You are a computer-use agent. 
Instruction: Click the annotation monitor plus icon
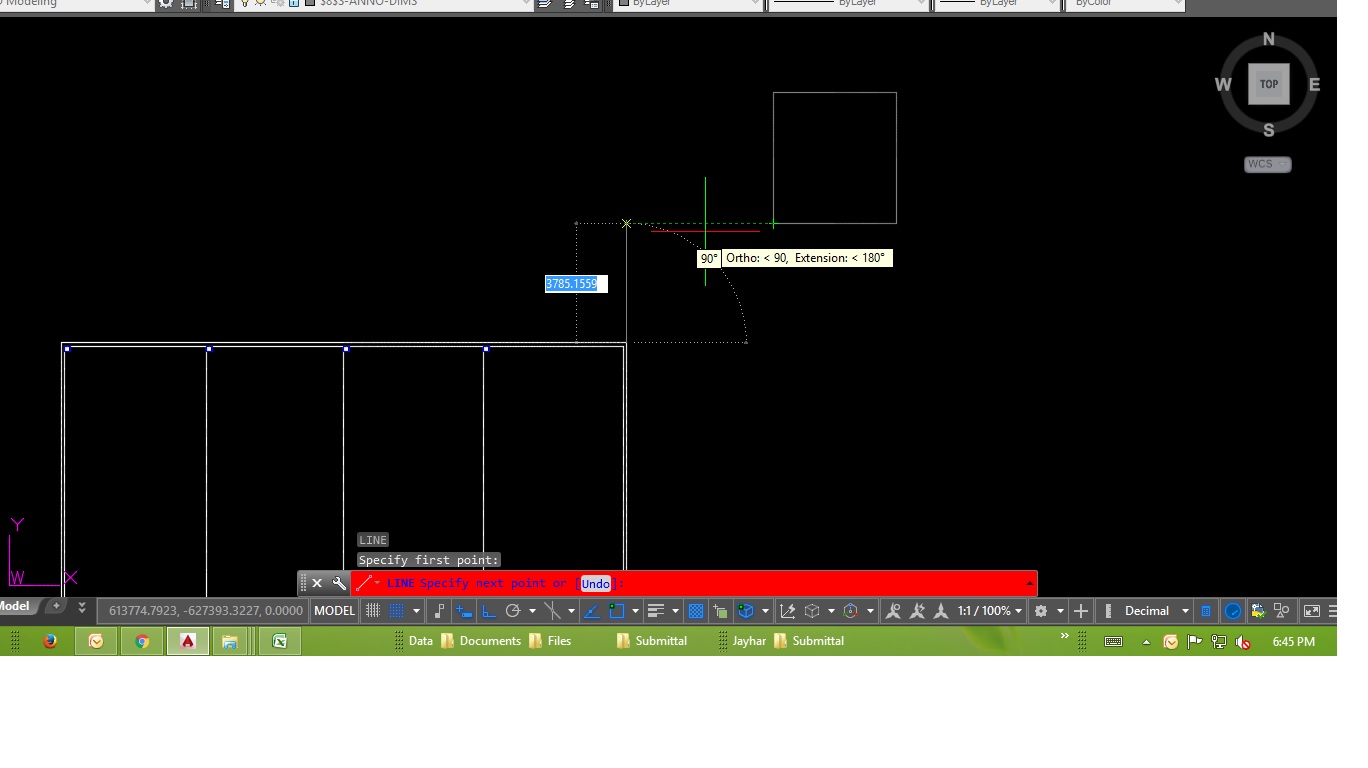click(1081, 611)
